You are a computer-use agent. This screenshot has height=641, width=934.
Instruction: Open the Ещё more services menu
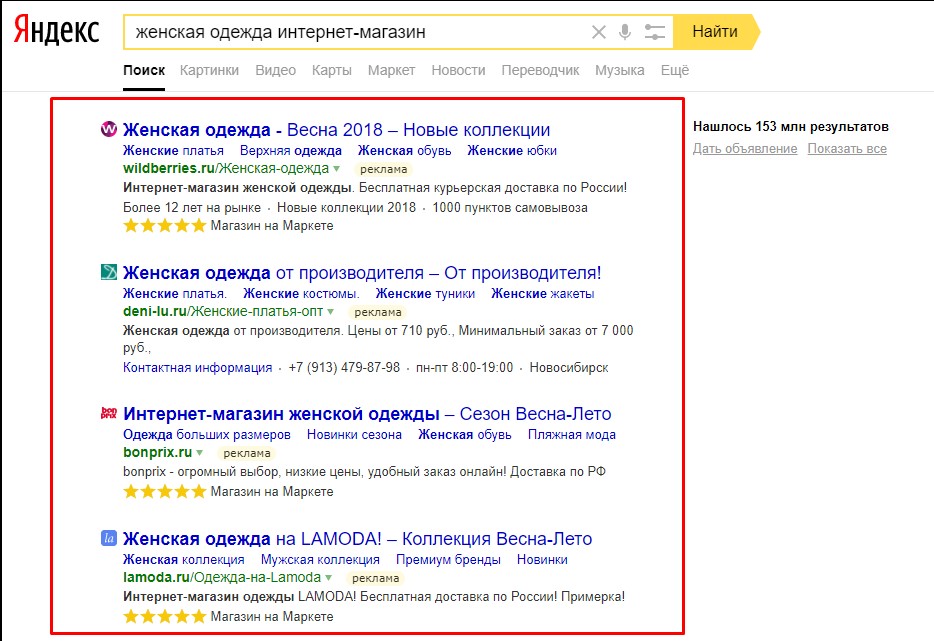(x=675, y=70)
